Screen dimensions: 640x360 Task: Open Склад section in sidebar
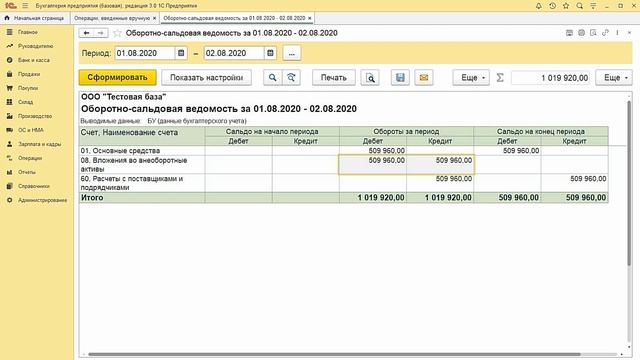click(25, 102)
